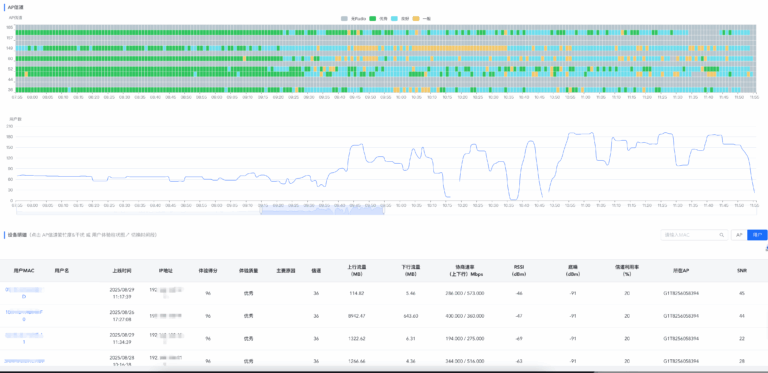The width and height of the screenshot is (768, 373).
Task: Select the online time 2025/08/29 11:17:39 cell
Action: click(122, 293)
